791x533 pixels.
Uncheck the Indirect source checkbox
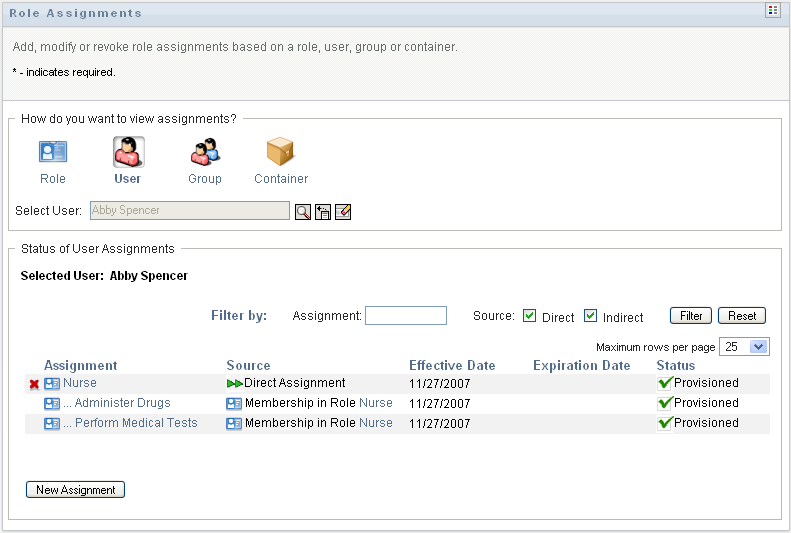[591, 316]
